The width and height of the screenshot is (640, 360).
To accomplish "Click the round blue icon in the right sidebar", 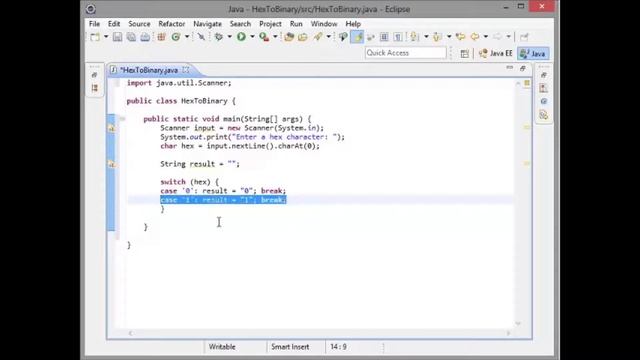I will point(544,101).
